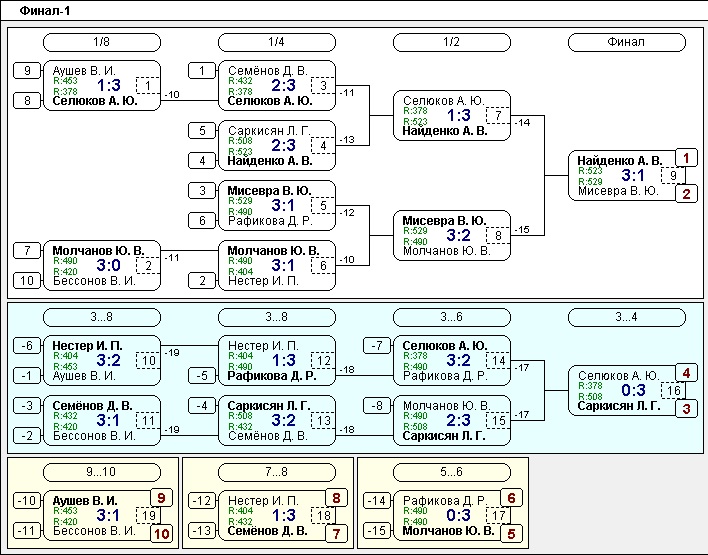
Task: Click seed box 6 beside Рафикова Д. Р.
Action: tap(202, 220)
